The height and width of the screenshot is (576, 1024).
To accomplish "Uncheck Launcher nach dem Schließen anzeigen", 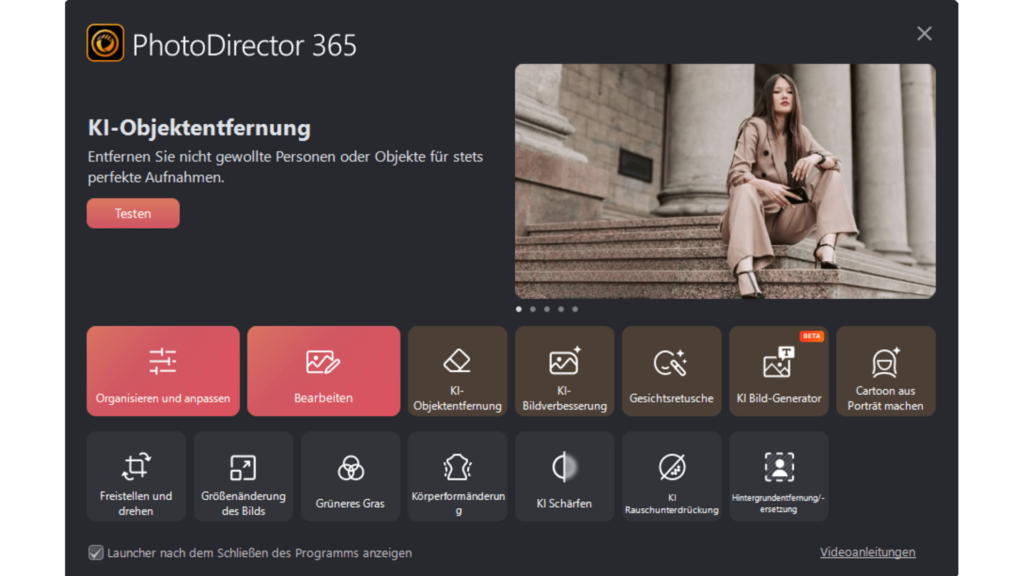I will [96, 553].
